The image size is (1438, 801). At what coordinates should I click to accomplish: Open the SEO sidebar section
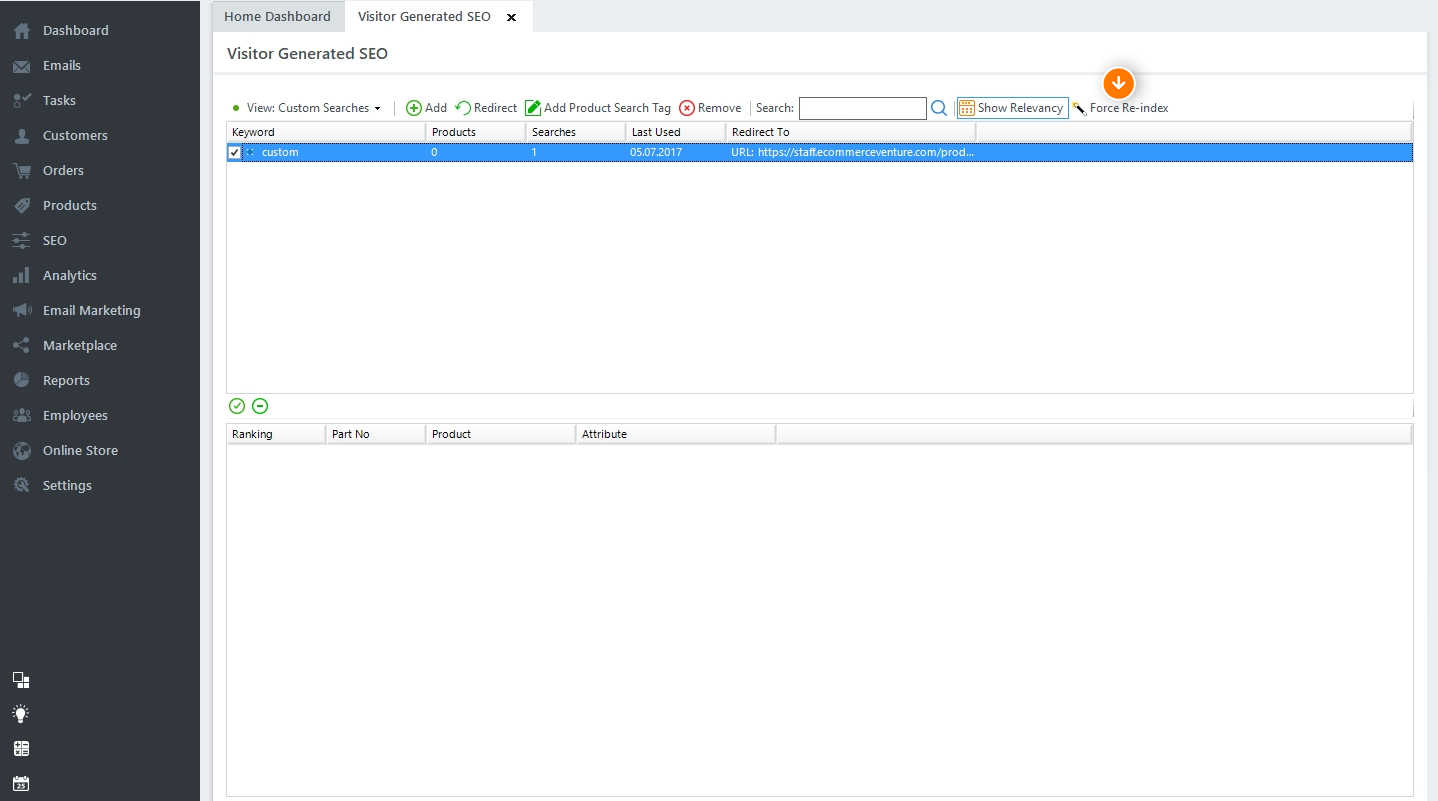coord(54,240)
